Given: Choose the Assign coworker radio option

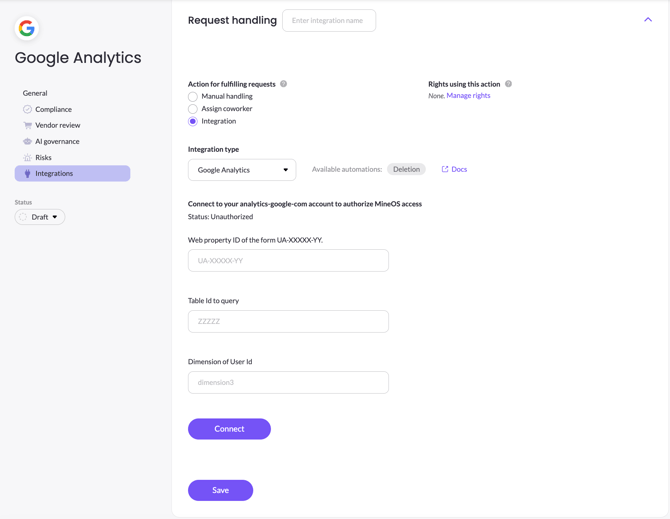Looking at the screenshot, I should 193,109.
